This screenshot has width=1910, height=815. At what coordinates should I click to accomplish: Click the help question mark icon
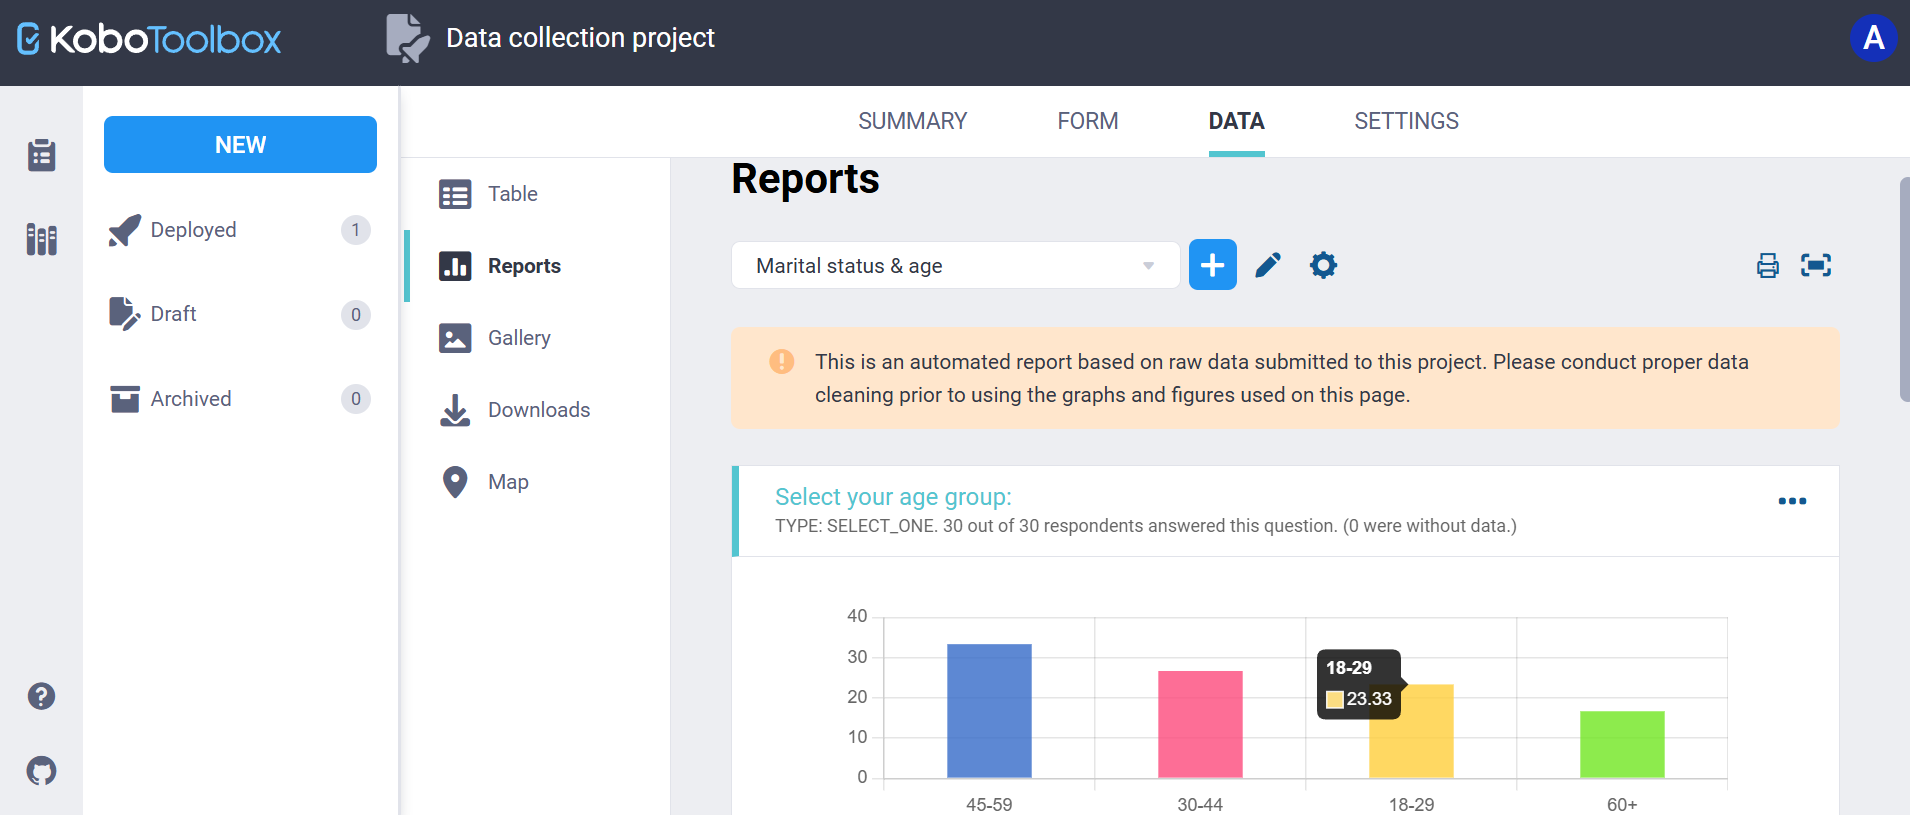(41, 696)
